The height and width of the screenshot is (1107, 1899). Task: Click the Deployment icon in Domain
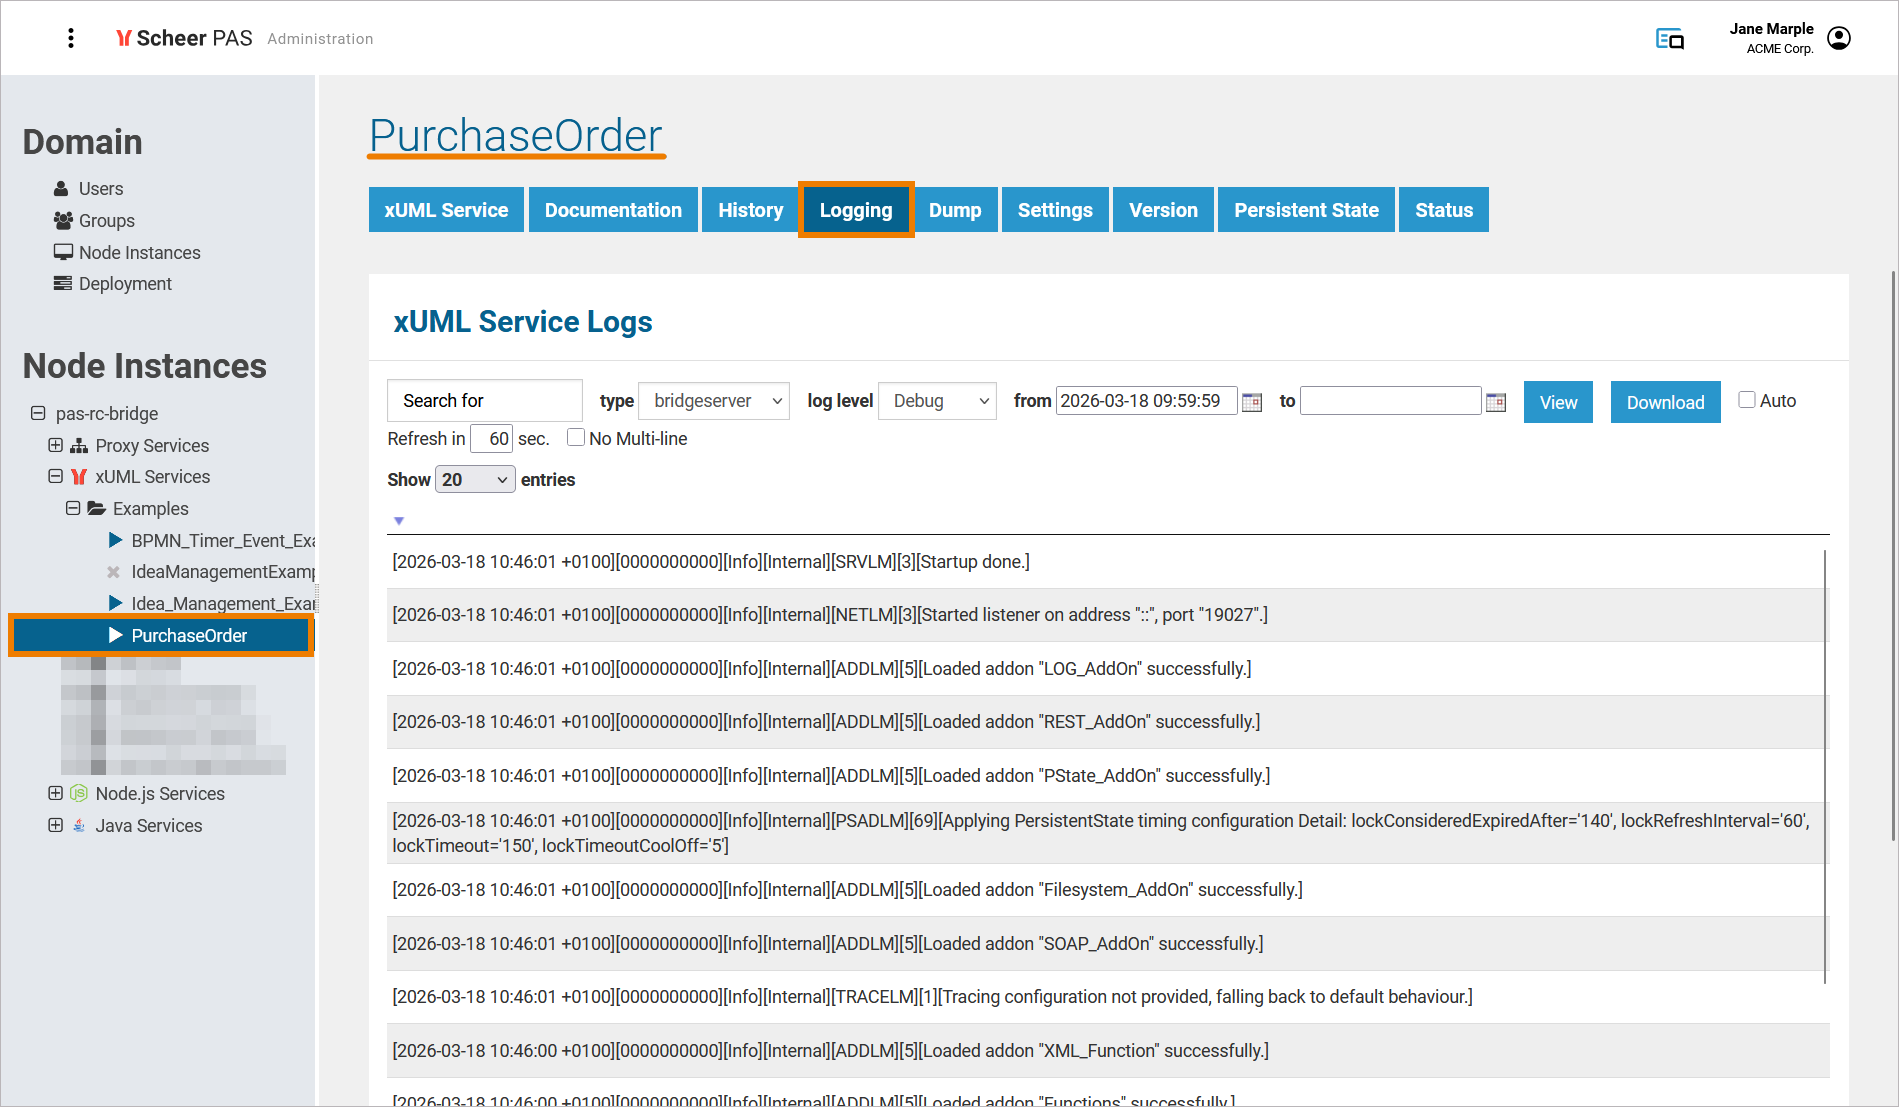(x=62, y=284)
